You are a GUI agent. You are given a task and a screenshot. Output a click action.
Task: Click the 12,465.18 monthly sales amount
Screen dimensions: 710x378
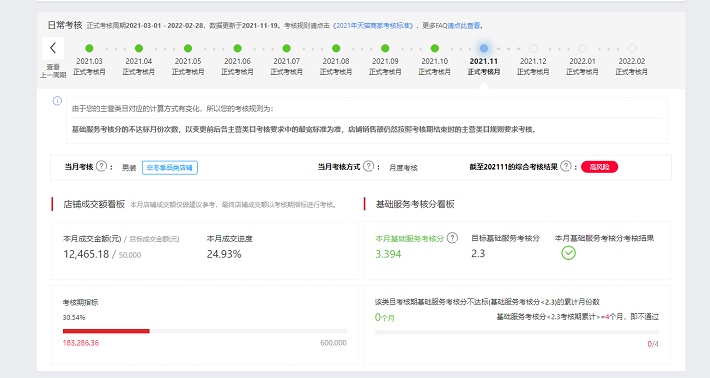pos(86,254)
